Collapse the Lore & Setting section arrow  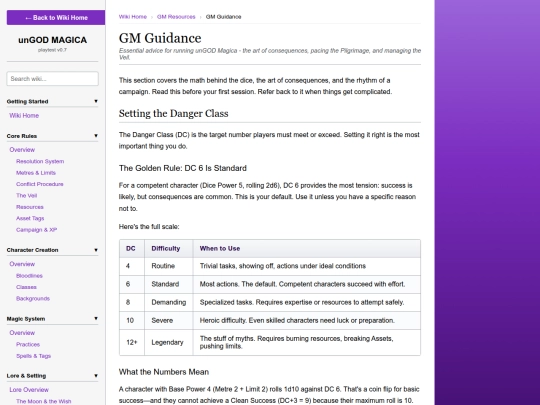tap(96, 376)
